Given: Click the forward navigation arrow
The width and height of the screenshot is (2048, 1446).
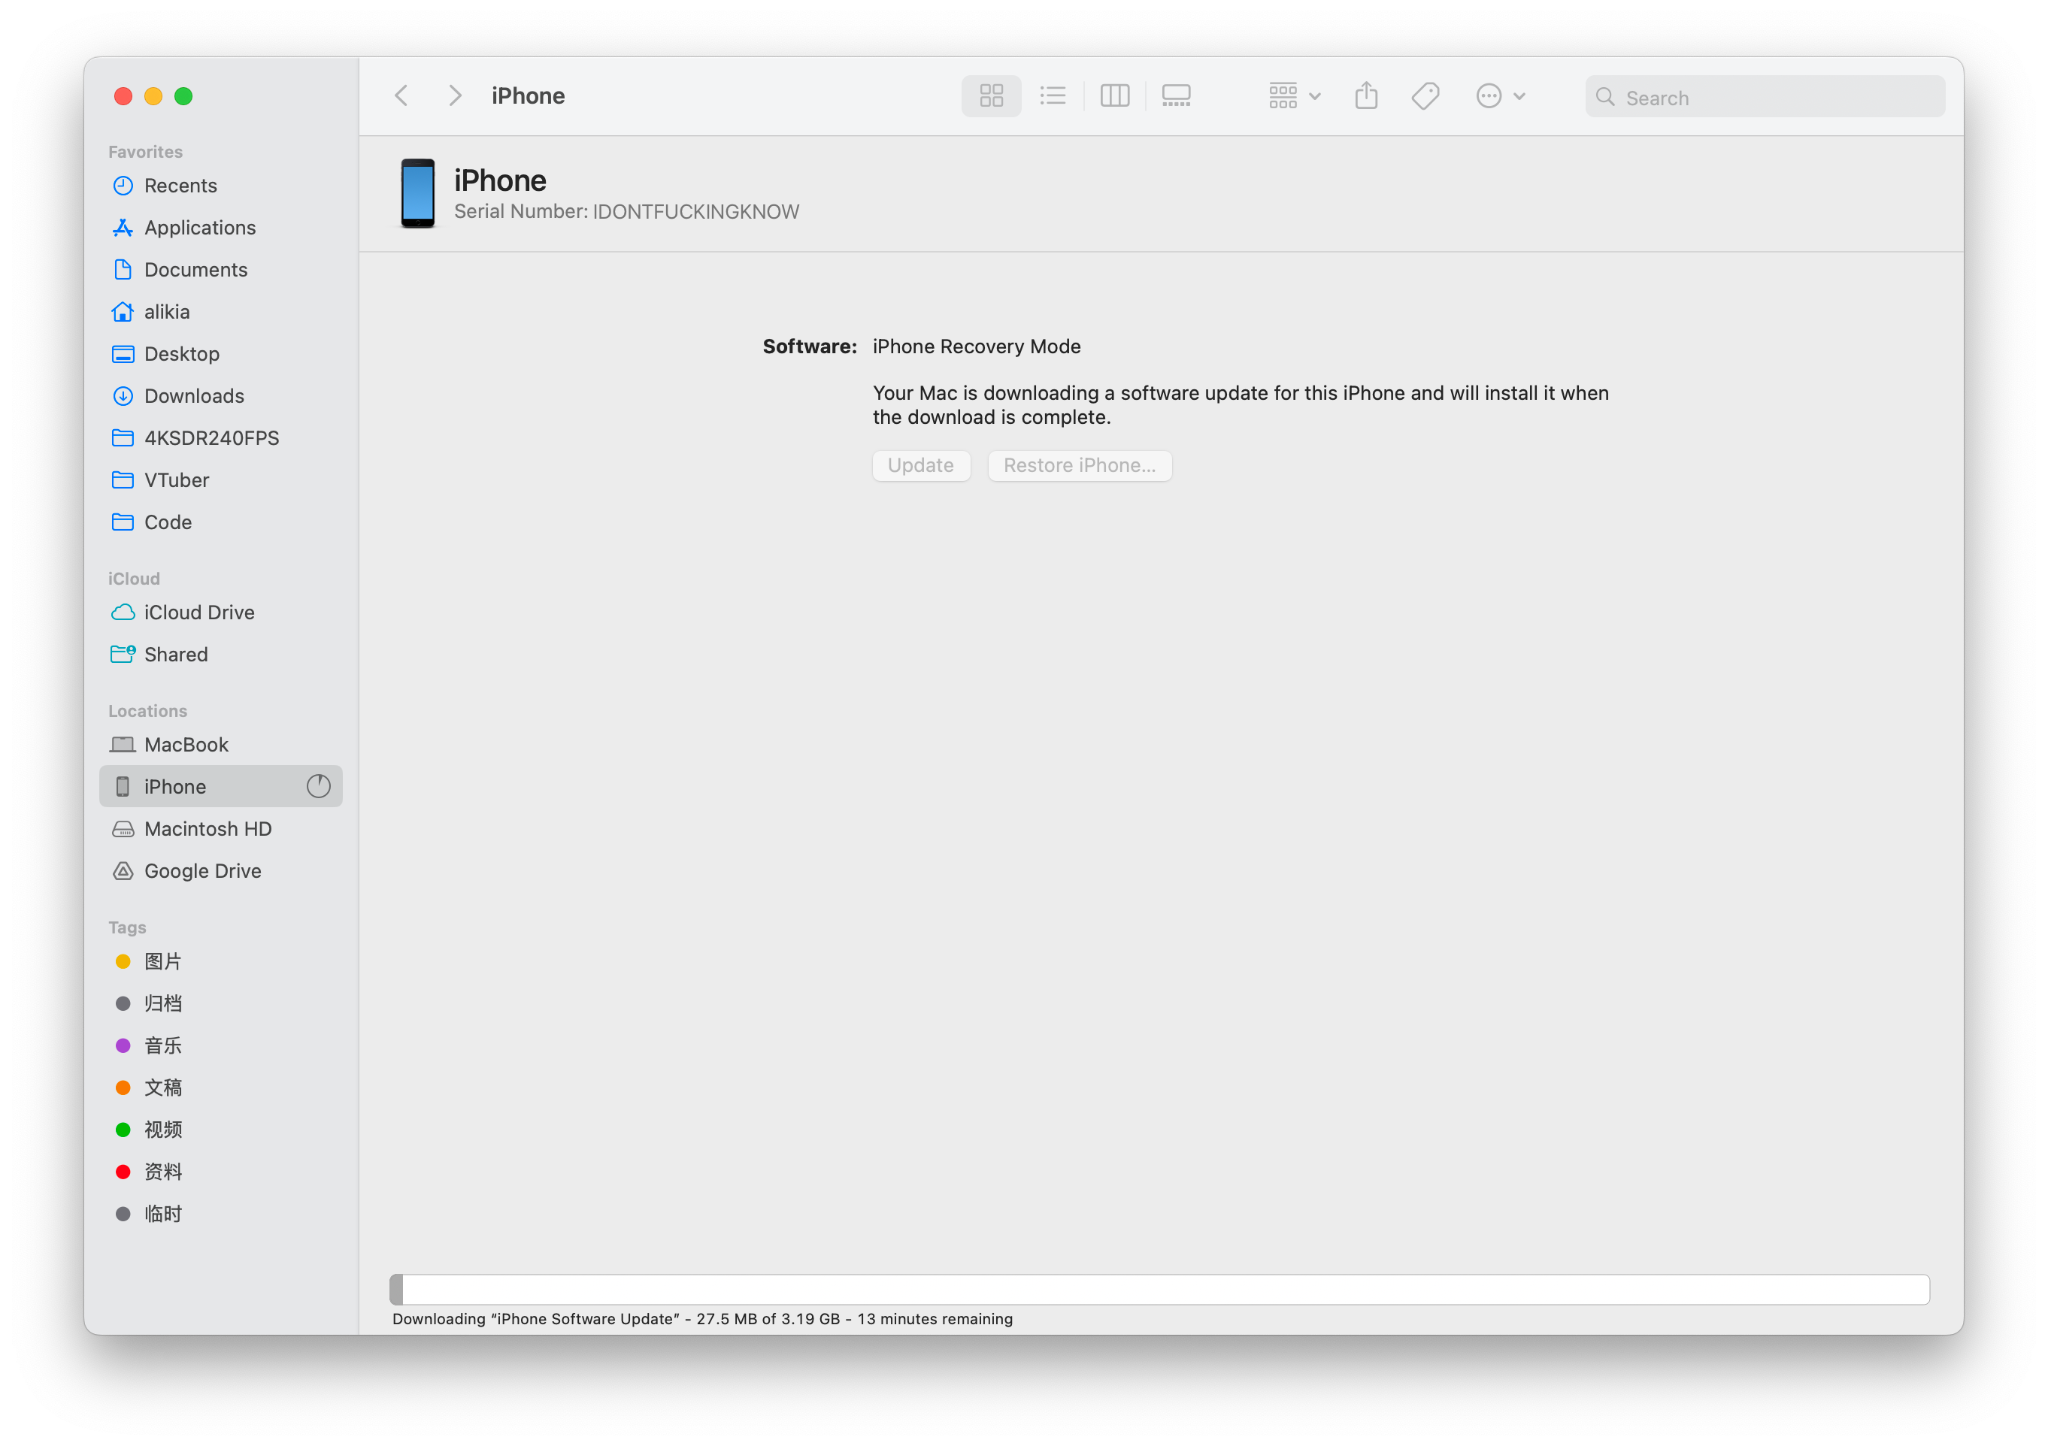Looking at the screenshot, I should coord(455,95).
